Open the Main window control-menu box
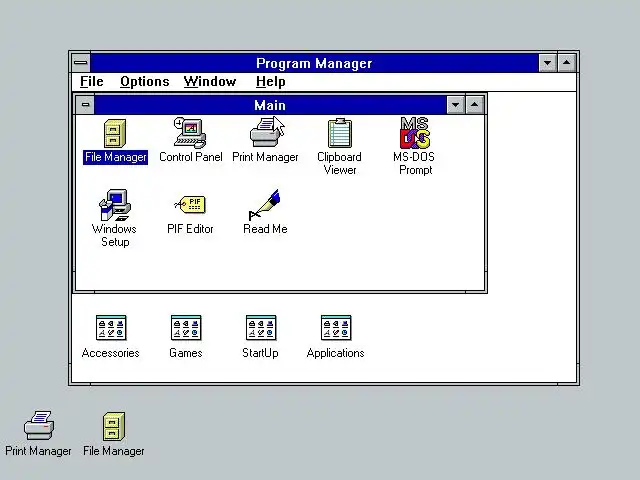 (85, 105)
